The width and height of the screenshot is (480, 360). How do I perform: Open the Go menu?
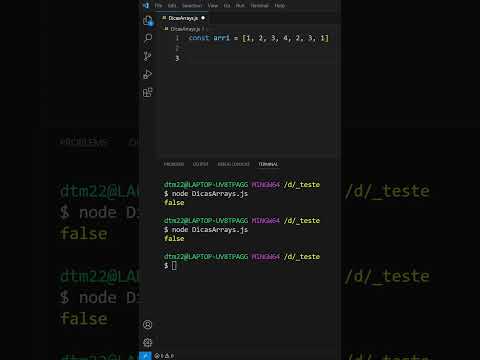pos(227,6)
